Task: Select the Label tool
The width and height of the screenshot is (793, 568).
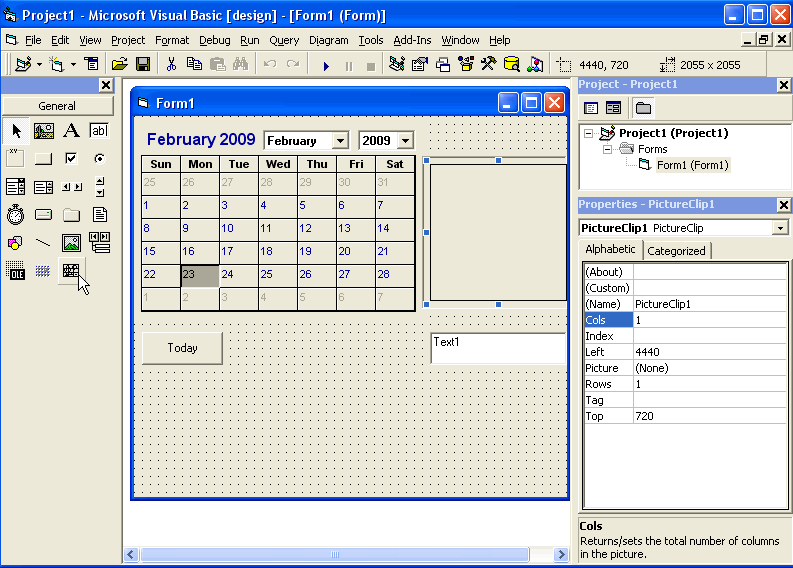Action: pos(71,131)
